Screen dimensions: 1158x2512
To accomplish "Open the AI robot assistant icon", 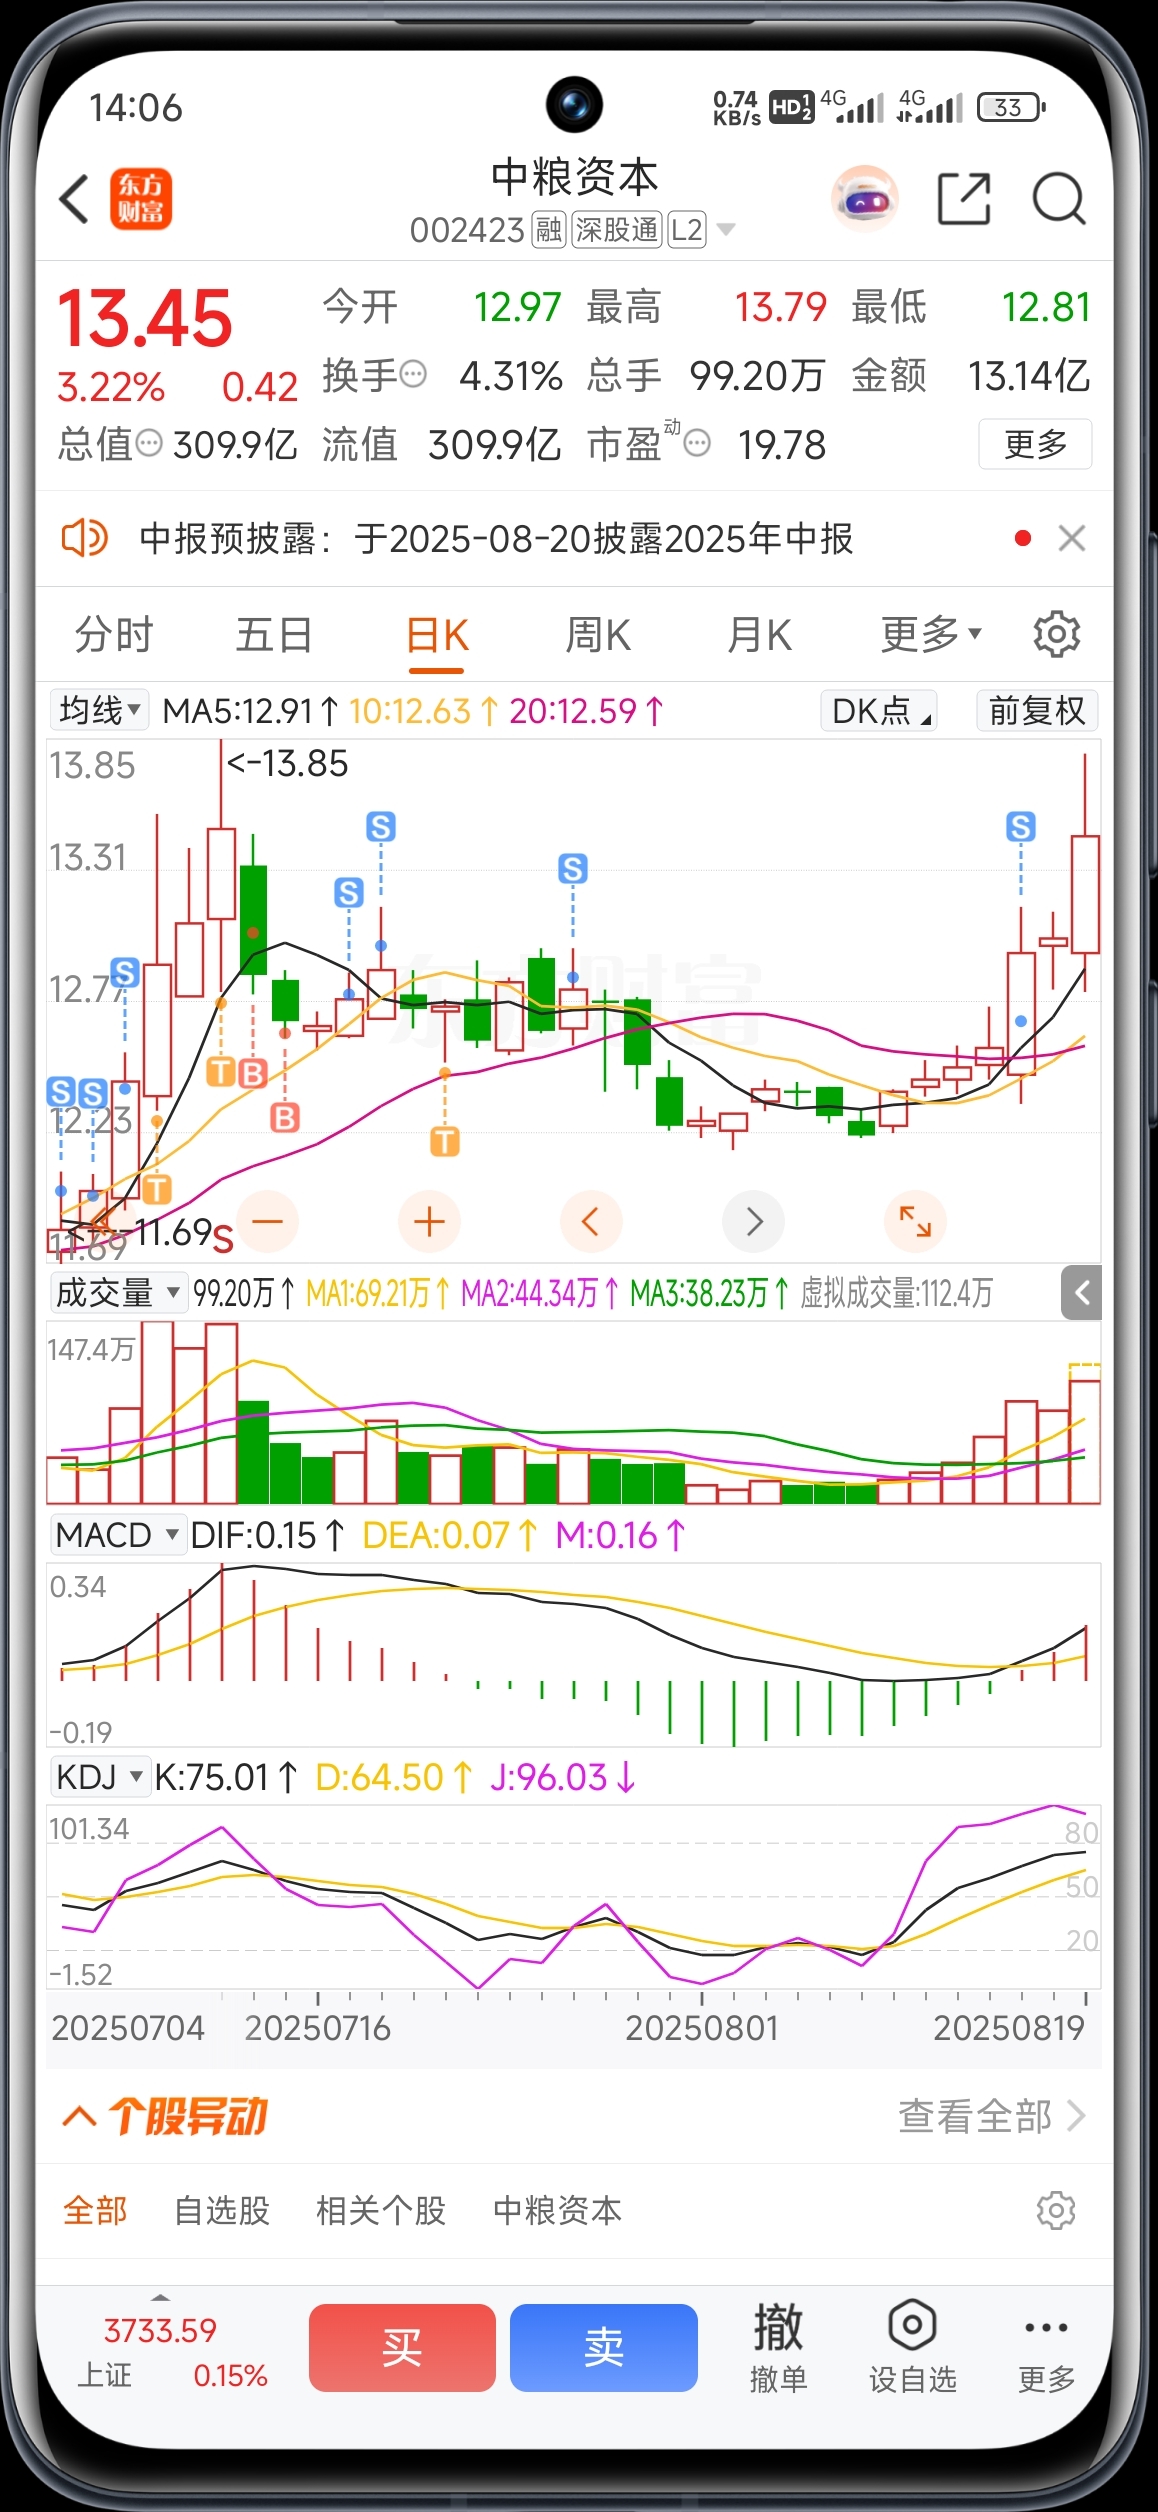I will (x=865, y=198).
